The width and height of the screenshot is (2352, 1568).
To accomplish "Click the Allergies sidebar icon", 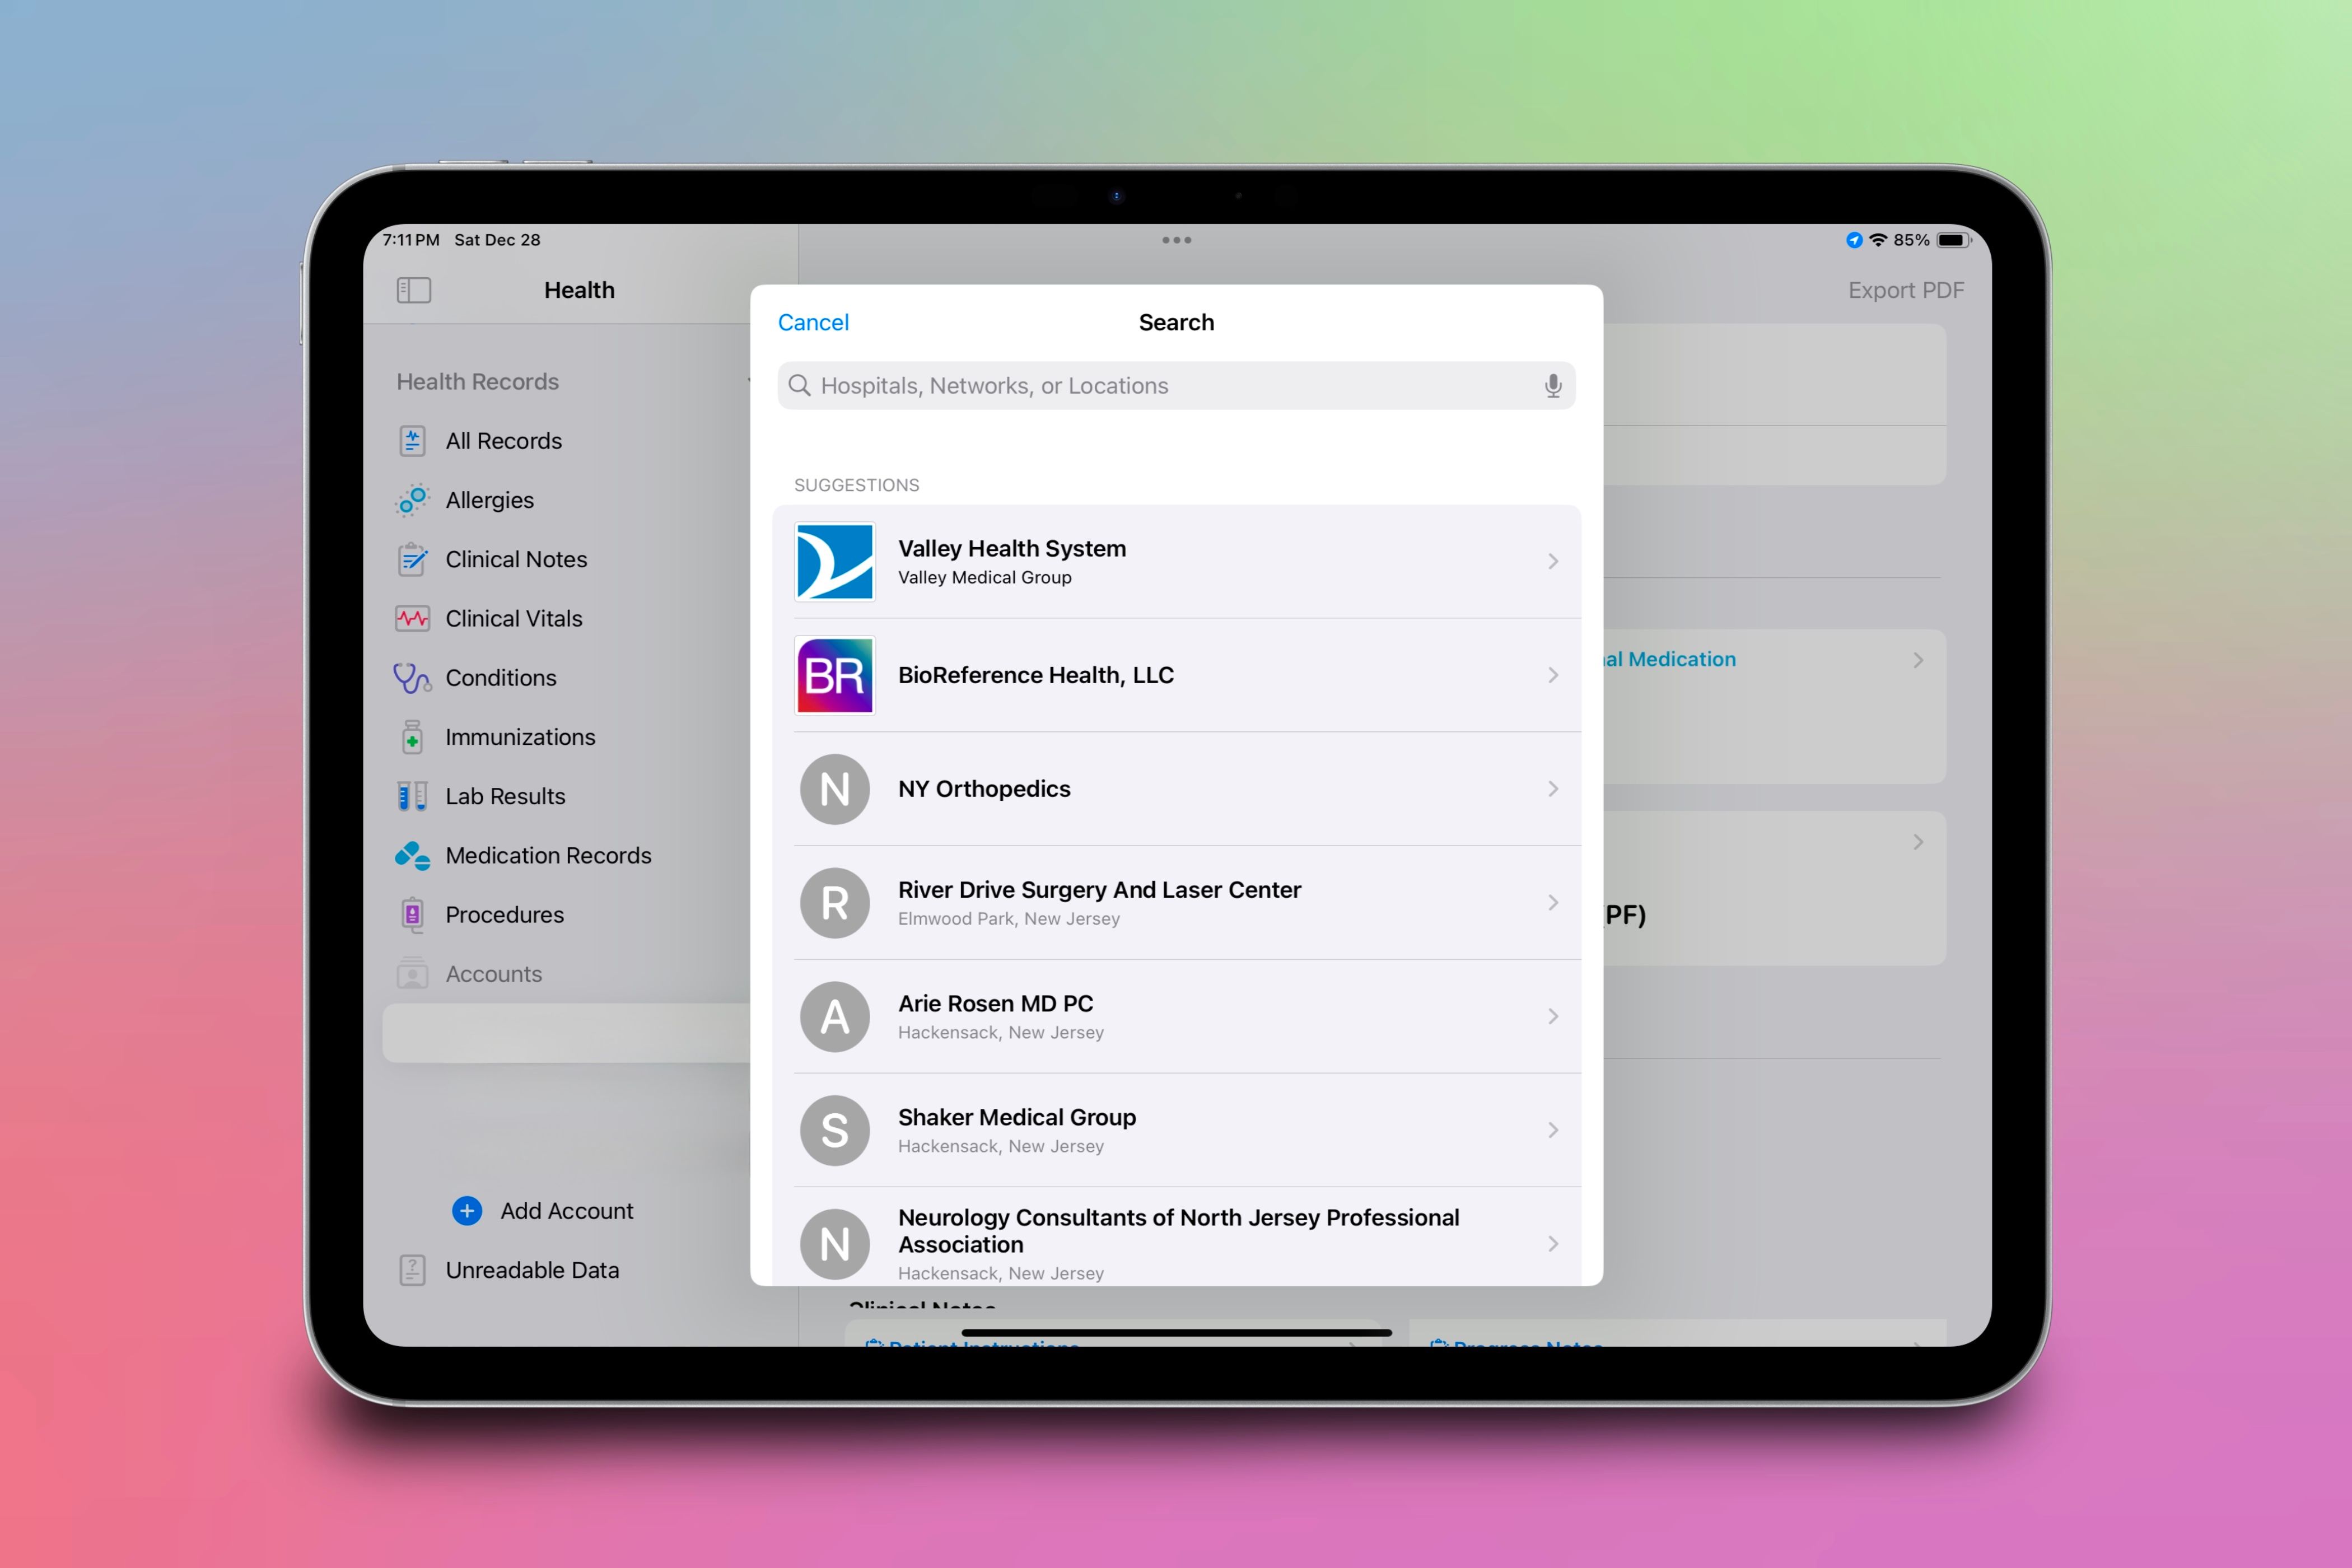I will coord(412,500).
